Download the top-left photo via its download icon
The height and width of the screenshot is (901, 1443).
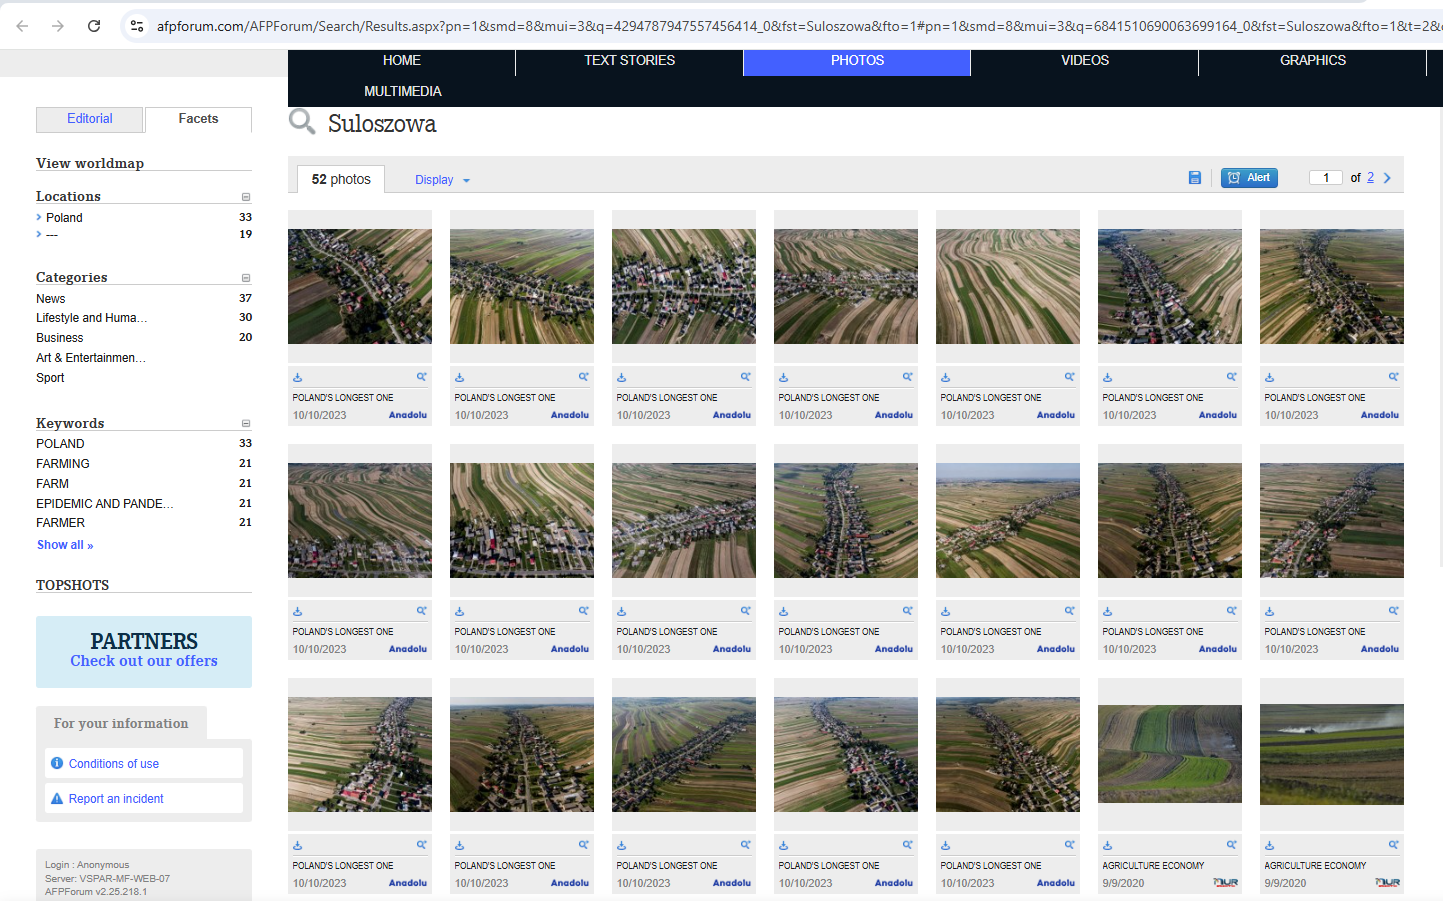[297, 378]
